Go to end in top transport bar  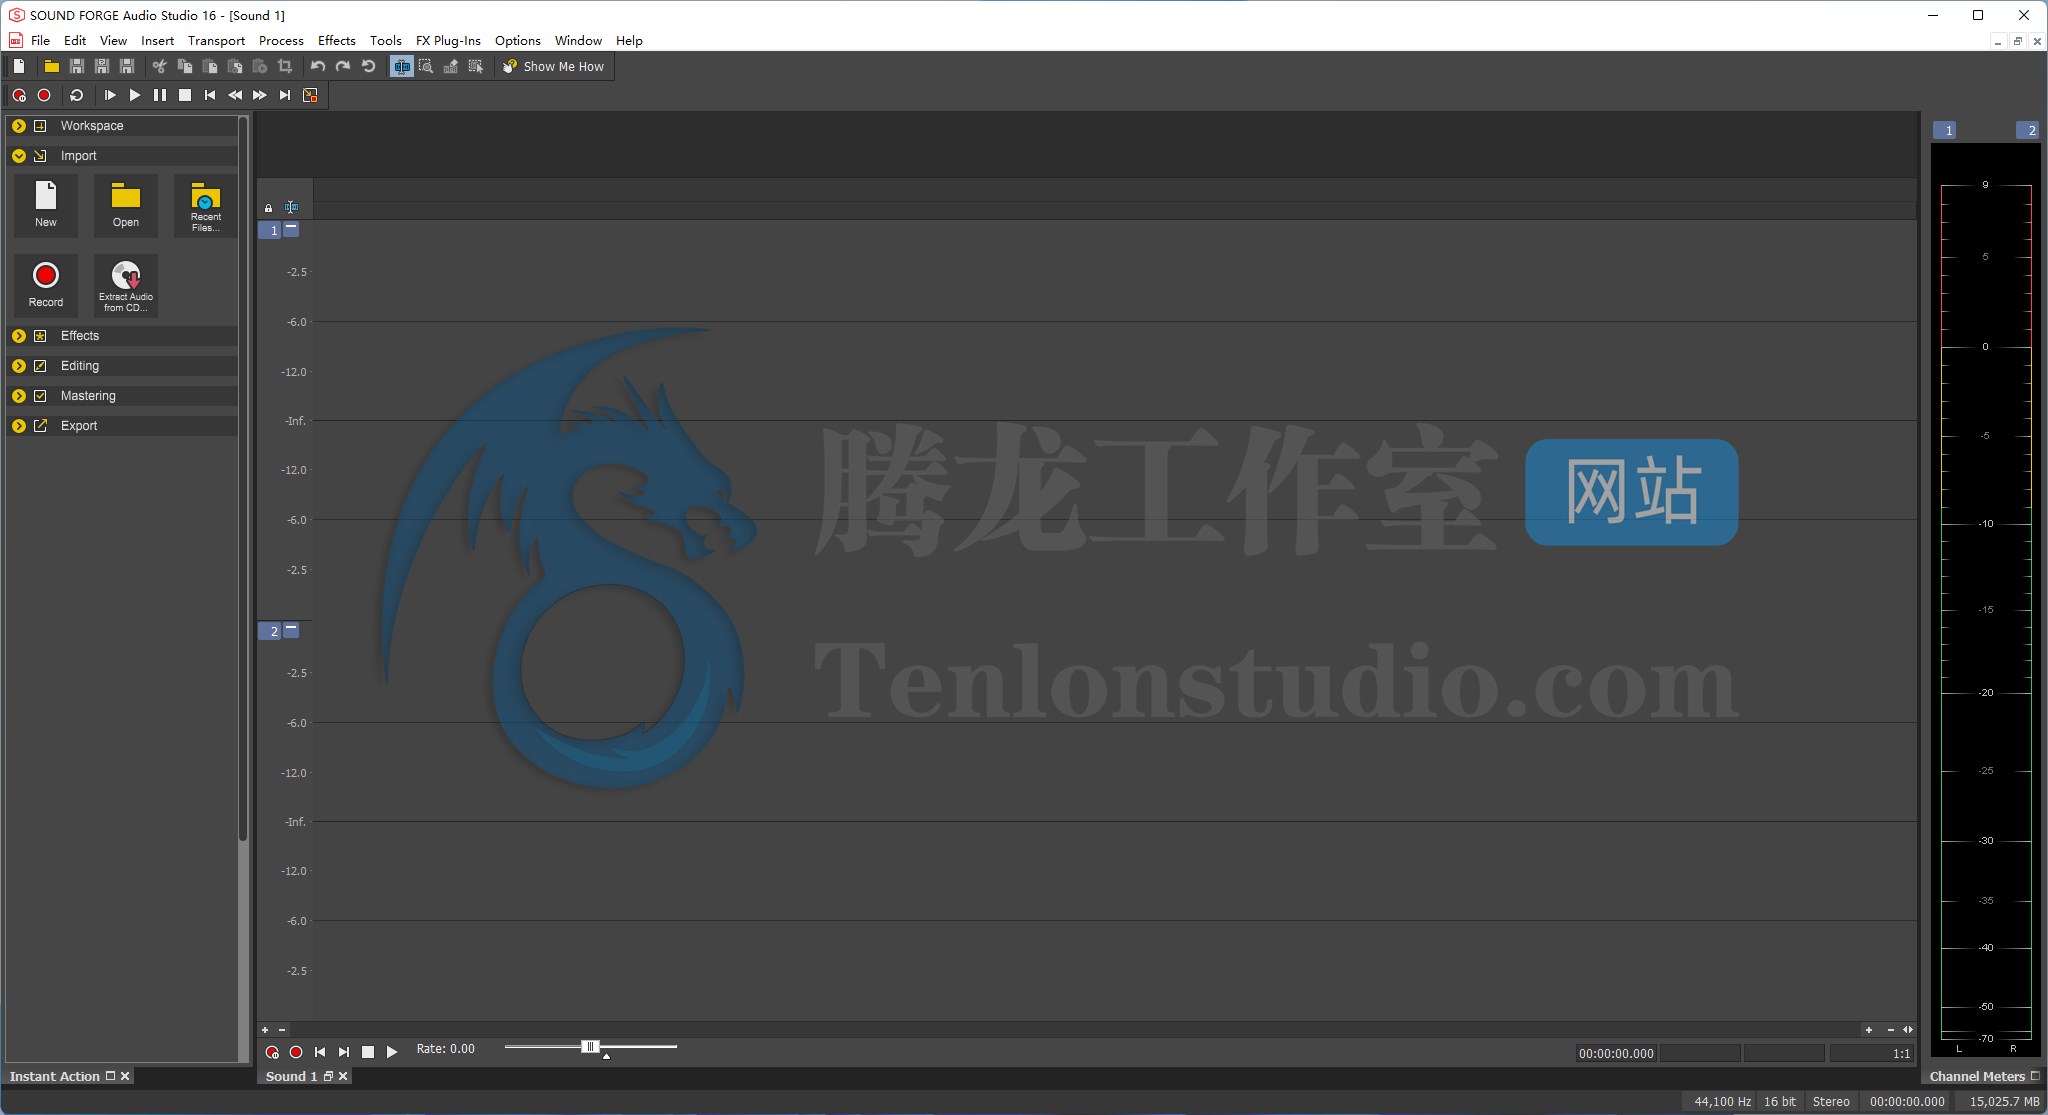285,95
